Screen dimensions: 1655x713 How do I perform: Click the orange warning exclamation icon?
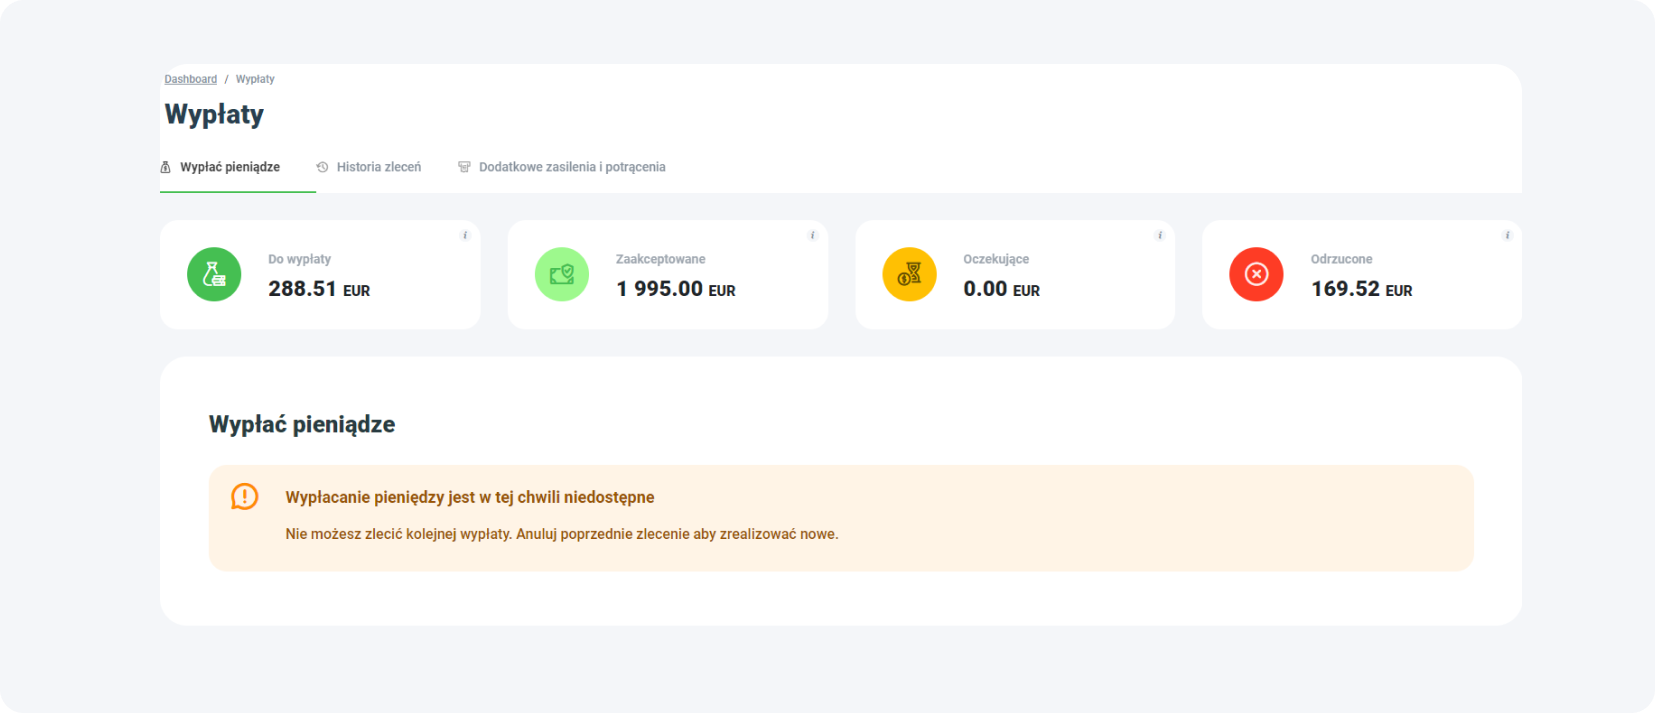point(244,497)
